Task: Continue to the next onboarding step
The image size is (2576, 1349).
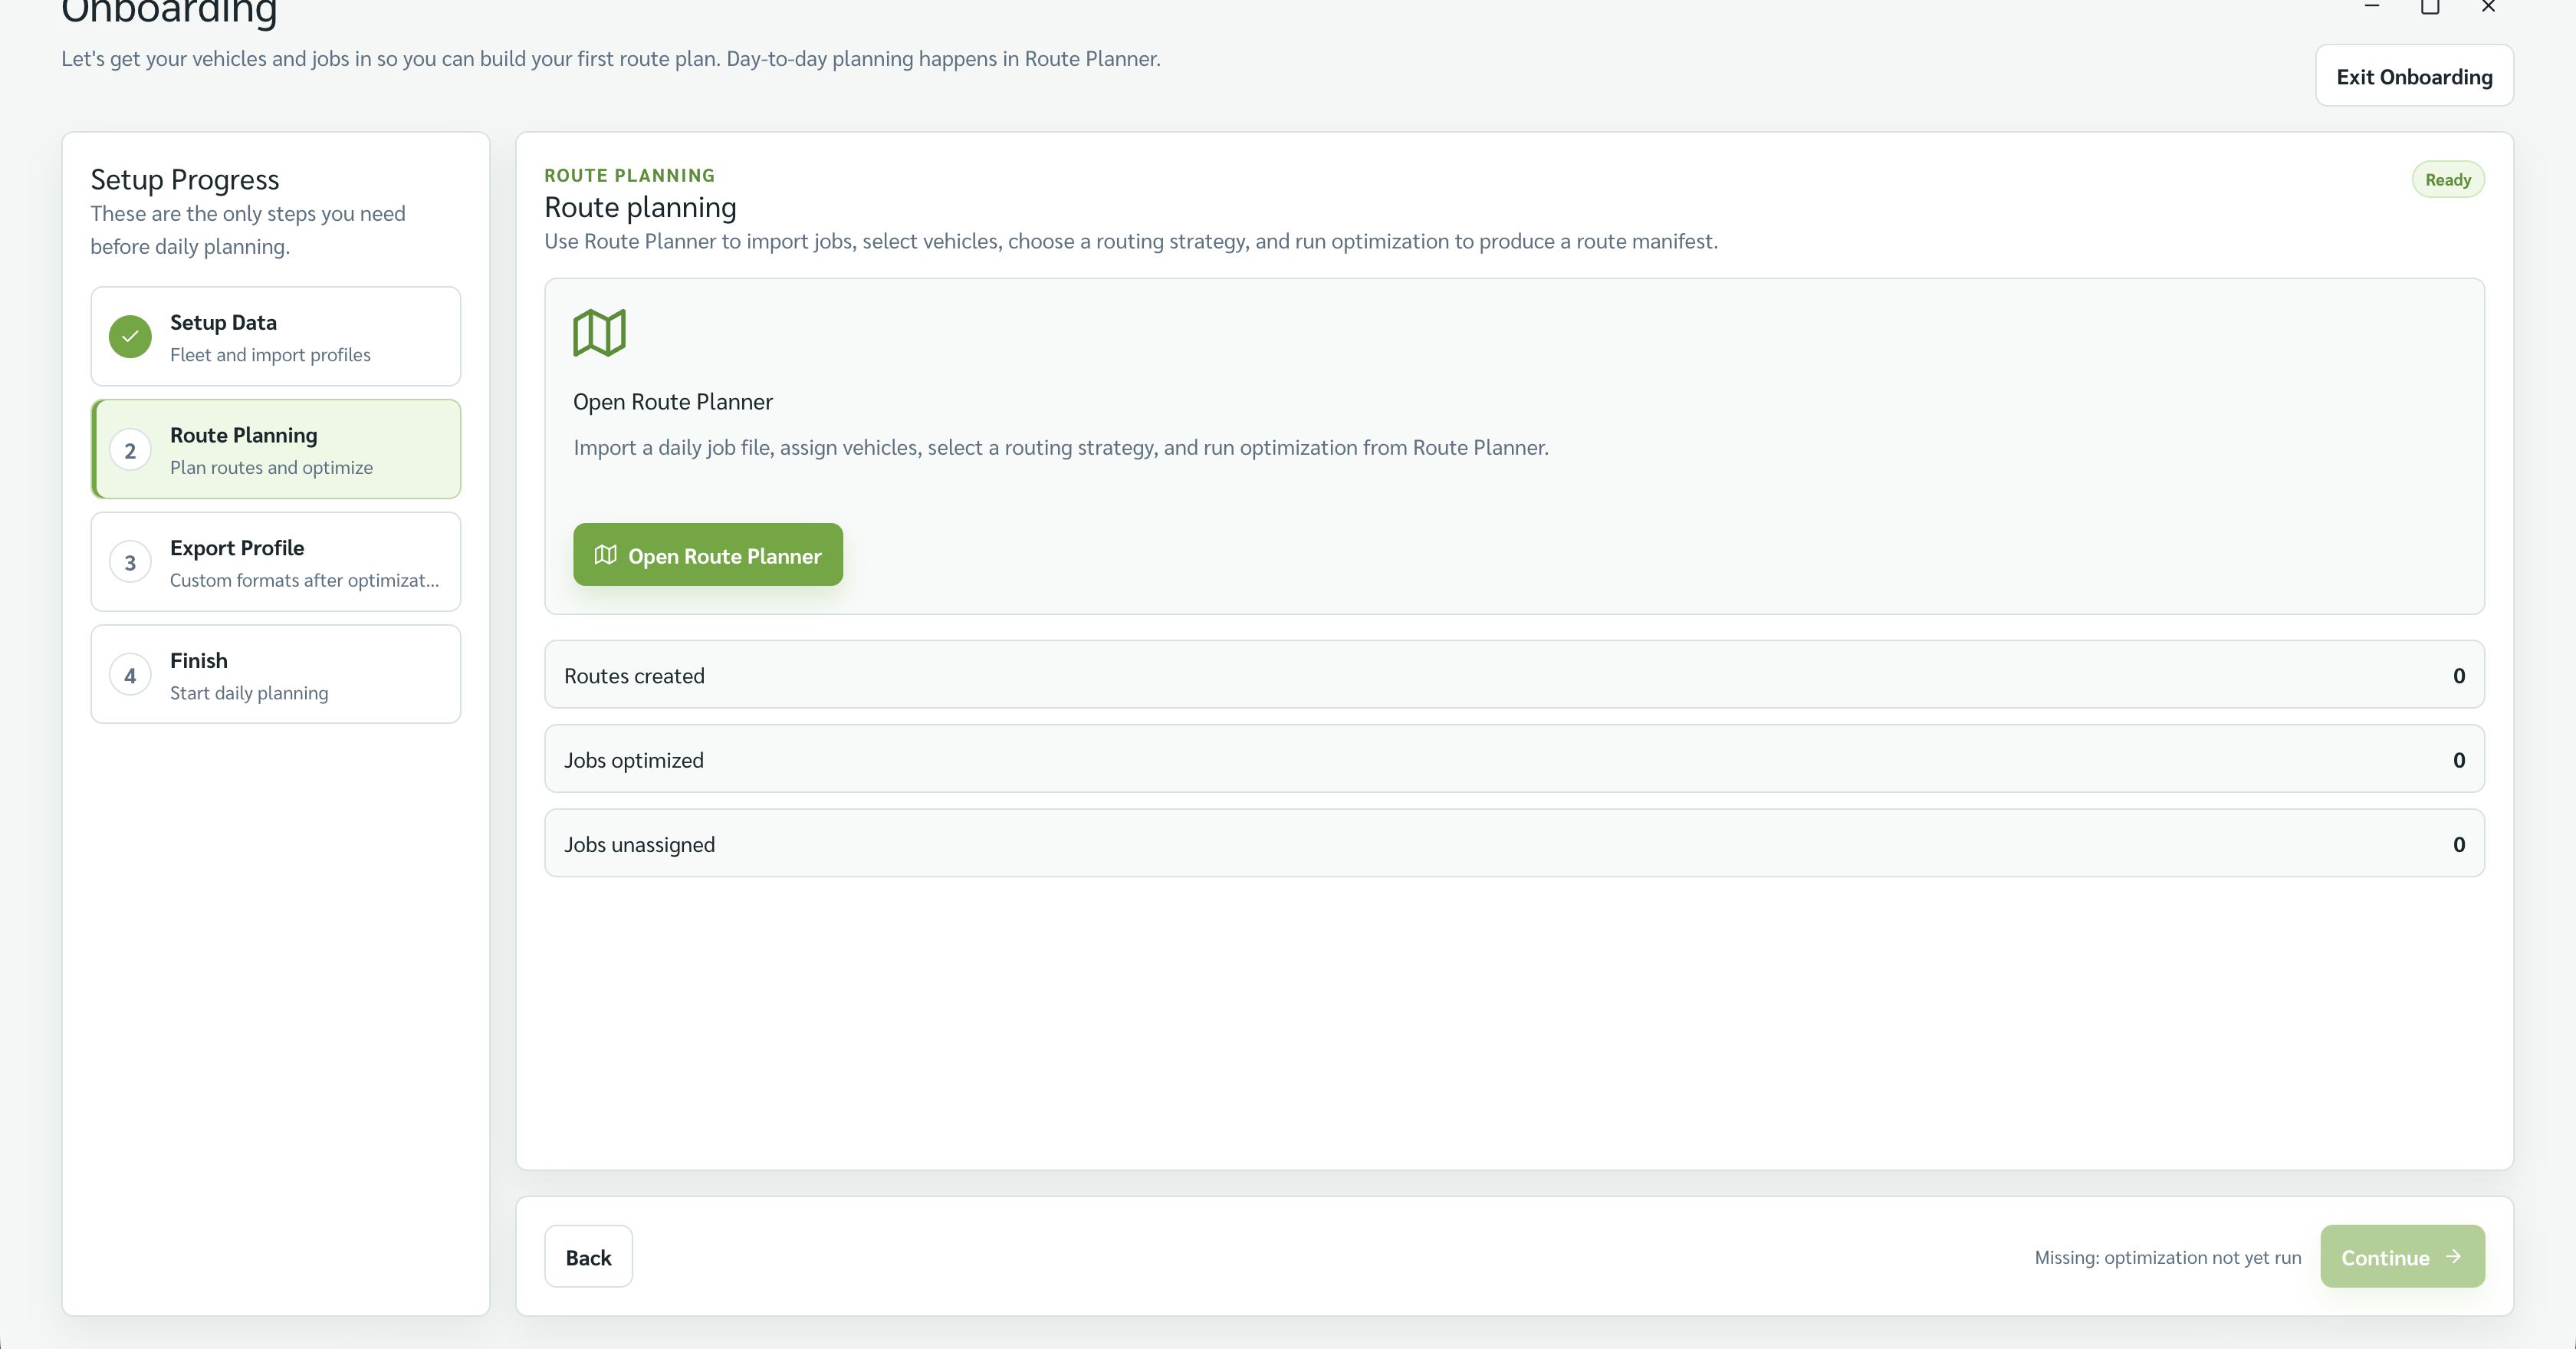Action: pos(2402,1257)
